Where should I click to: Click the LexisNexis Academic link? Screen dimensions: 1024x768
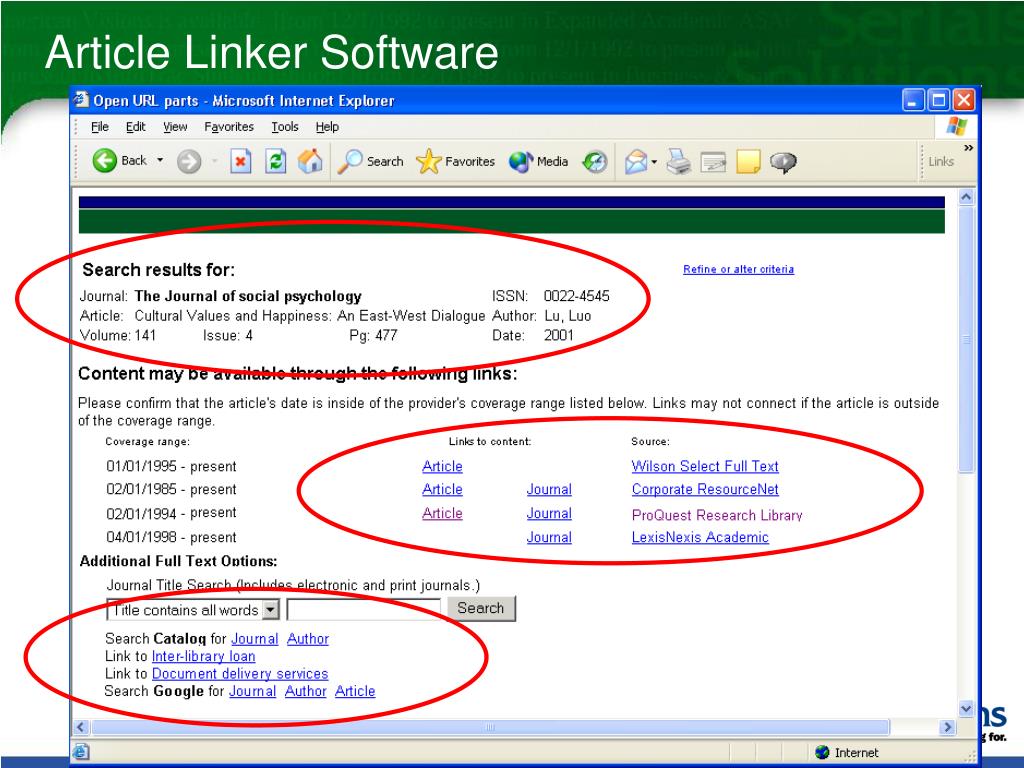700,537
